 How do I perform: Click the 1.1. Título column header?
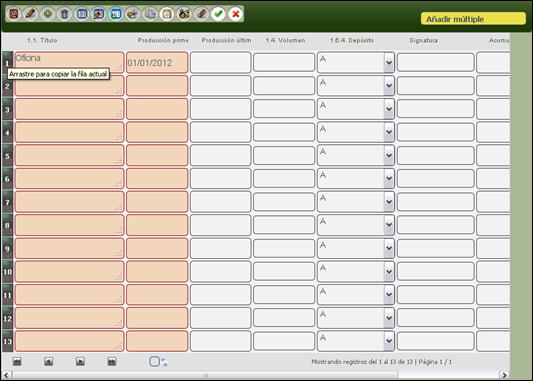[x=42, y=40]
